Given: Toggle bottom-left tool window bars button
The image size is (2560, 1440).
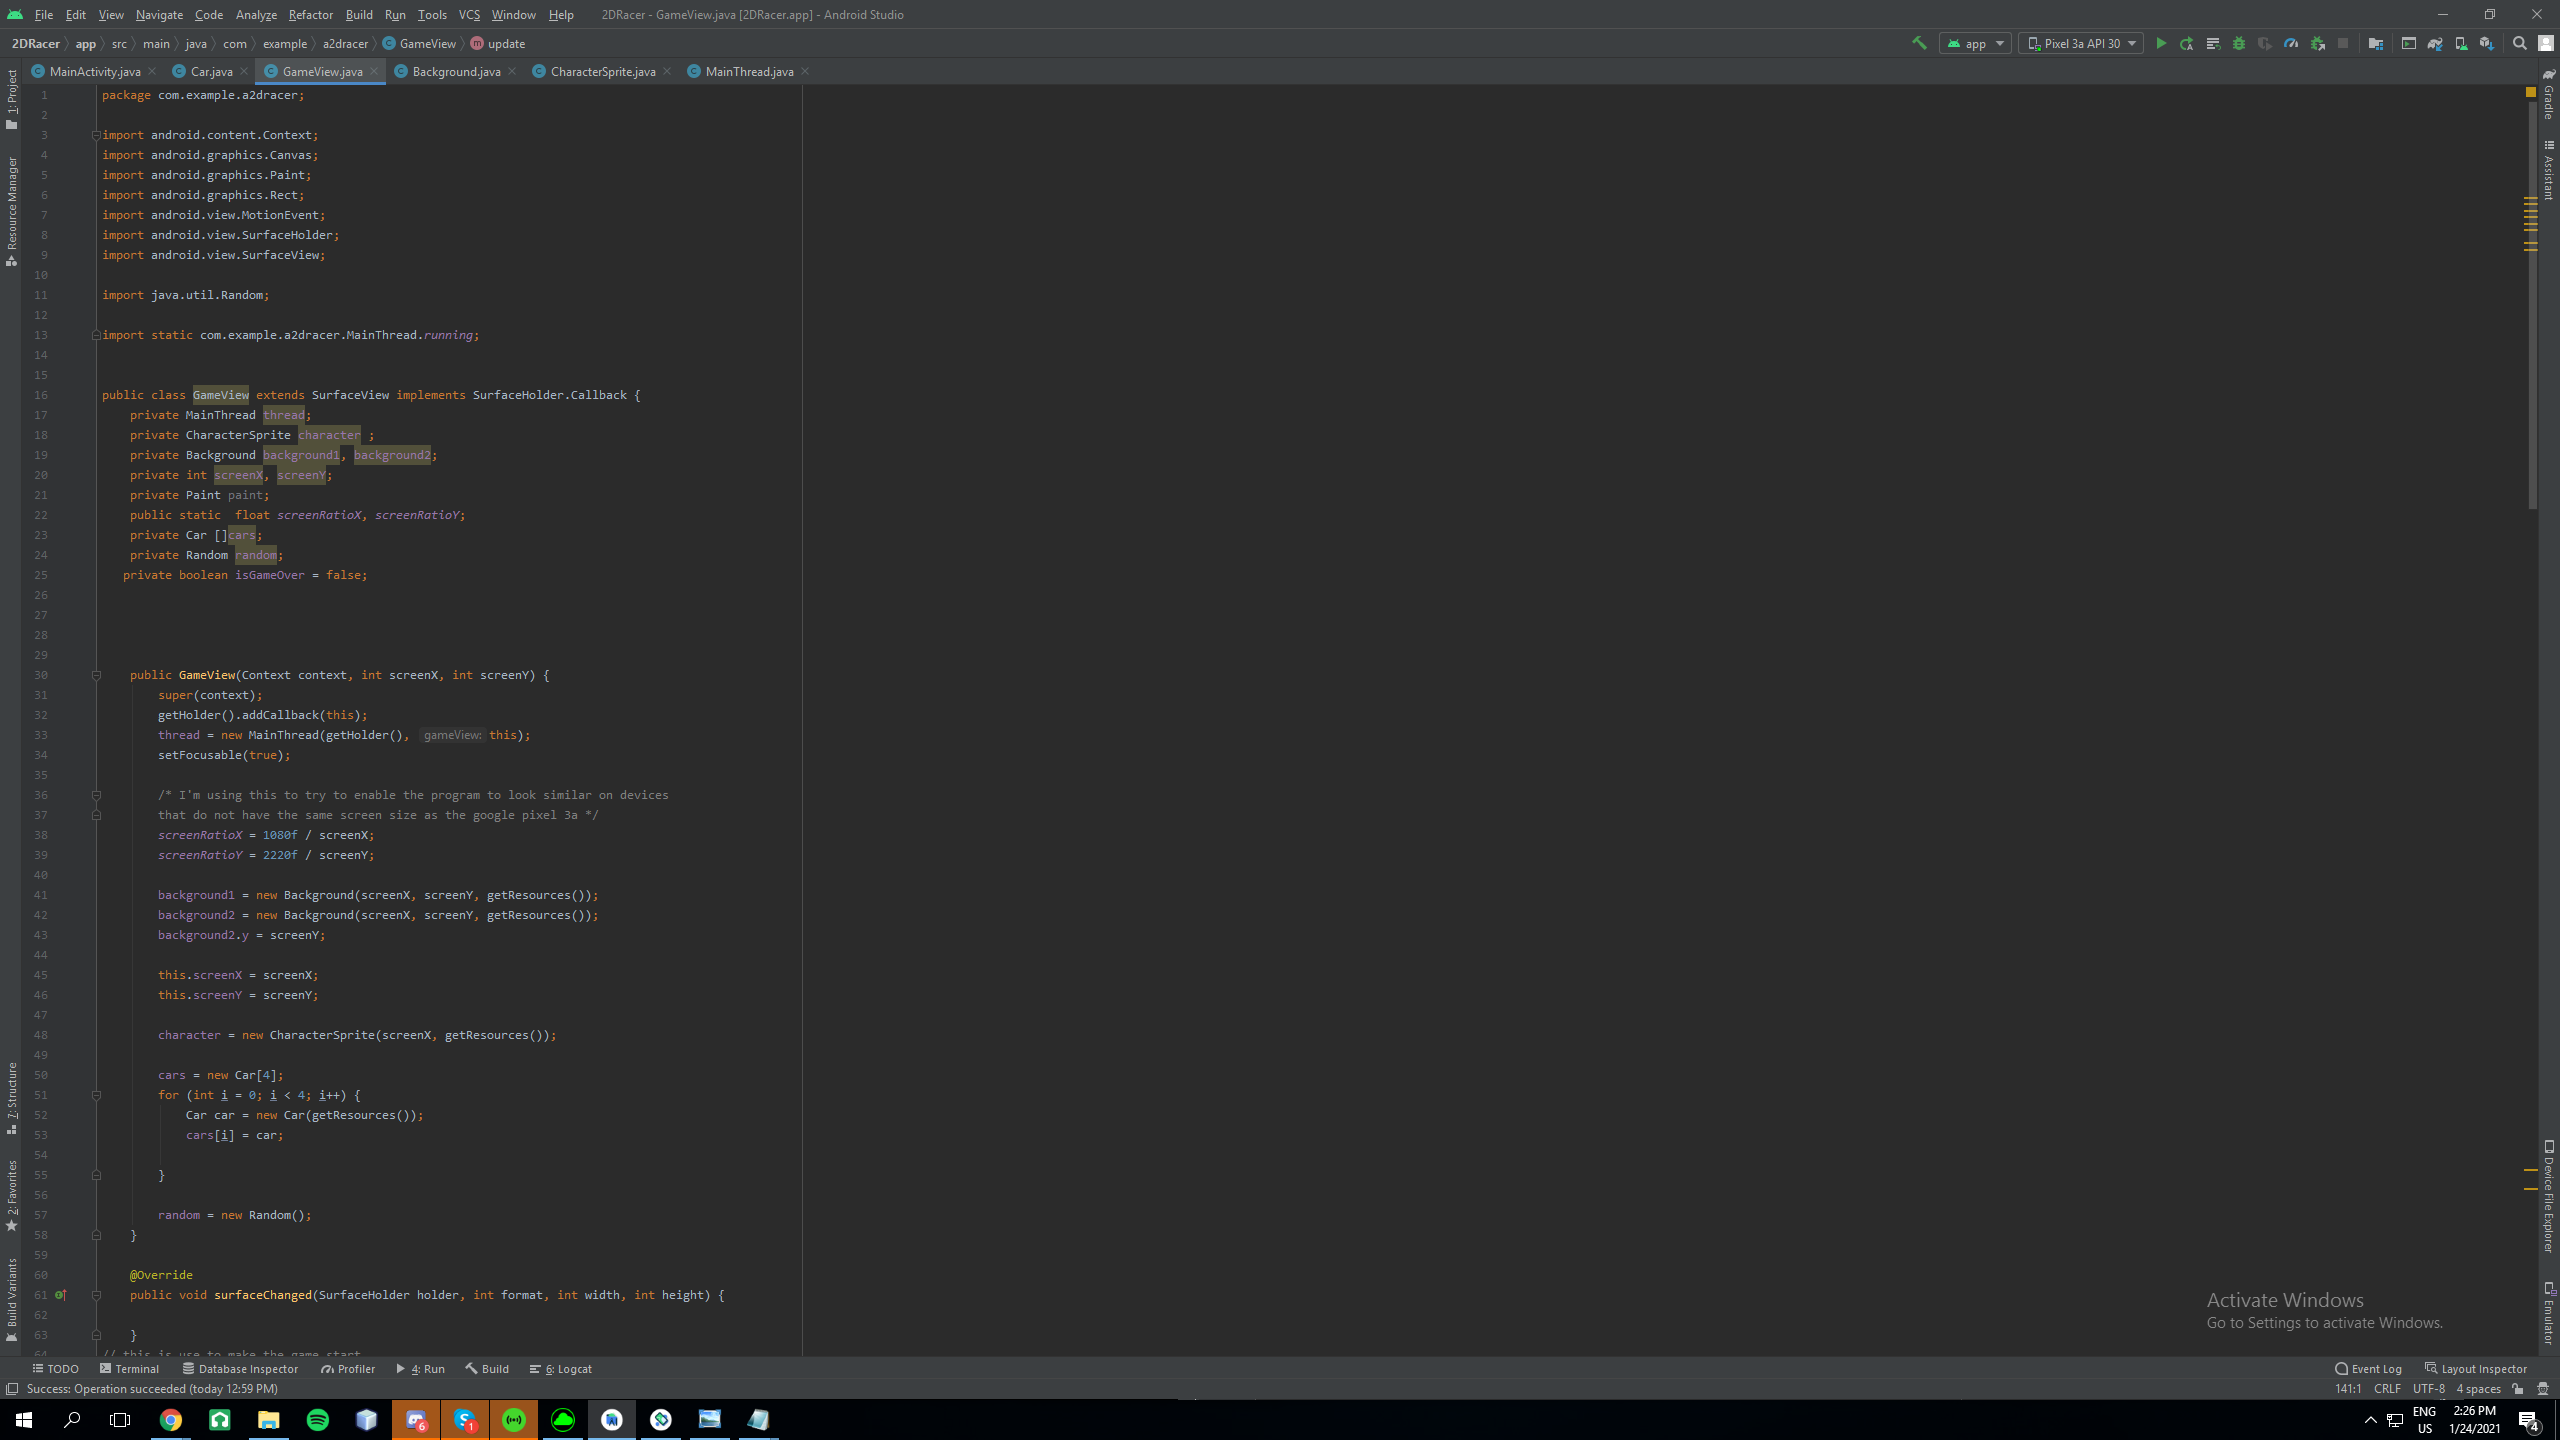Looking at the screenshot, I should 12,1388.
